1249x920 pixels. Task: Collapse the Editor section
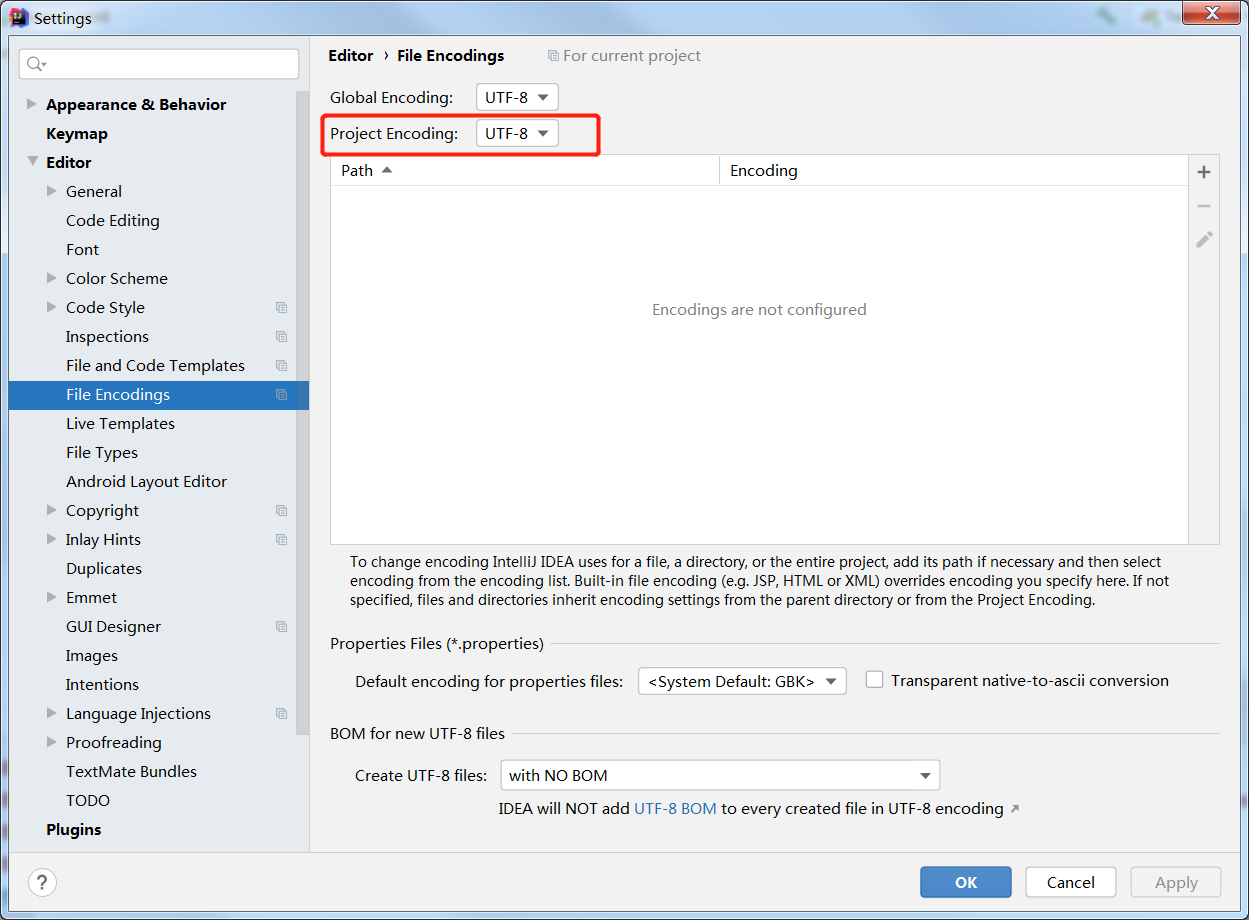(32, 162)
